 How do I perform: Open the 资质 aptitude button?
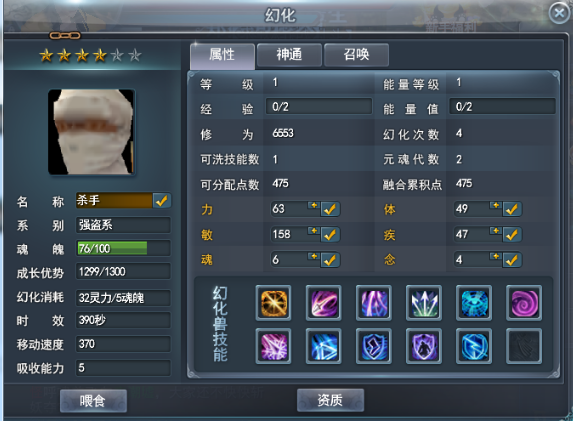330,400
